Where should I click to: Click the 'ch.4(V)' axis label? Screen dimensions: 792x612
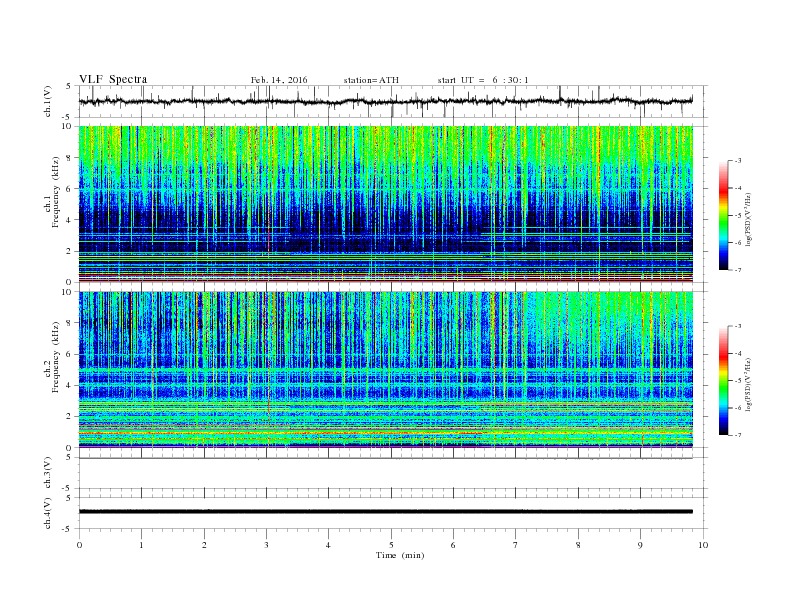pyautogui.click(x=48, y=513)
